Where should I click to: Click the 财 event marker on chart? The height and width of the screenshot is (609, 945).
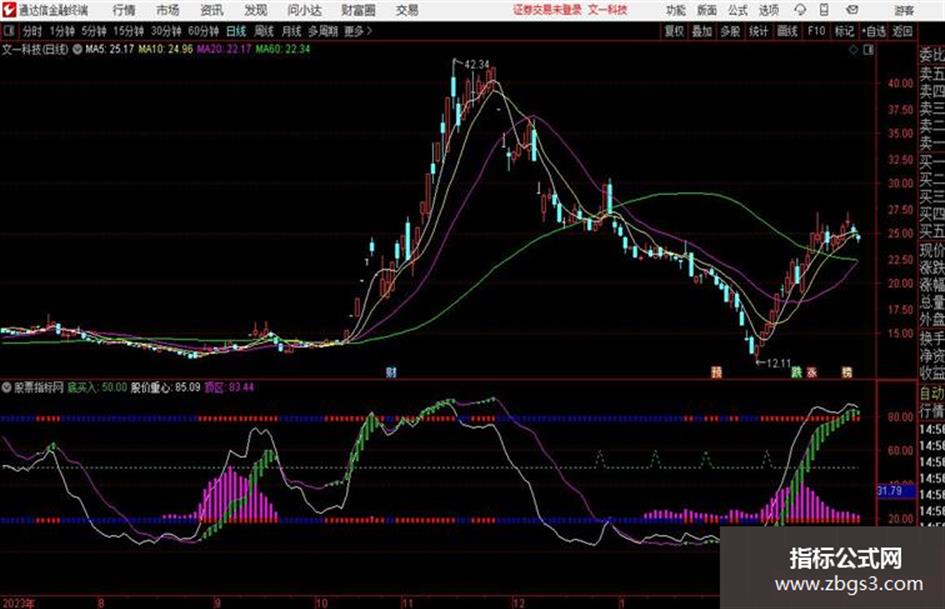(391, 372)
